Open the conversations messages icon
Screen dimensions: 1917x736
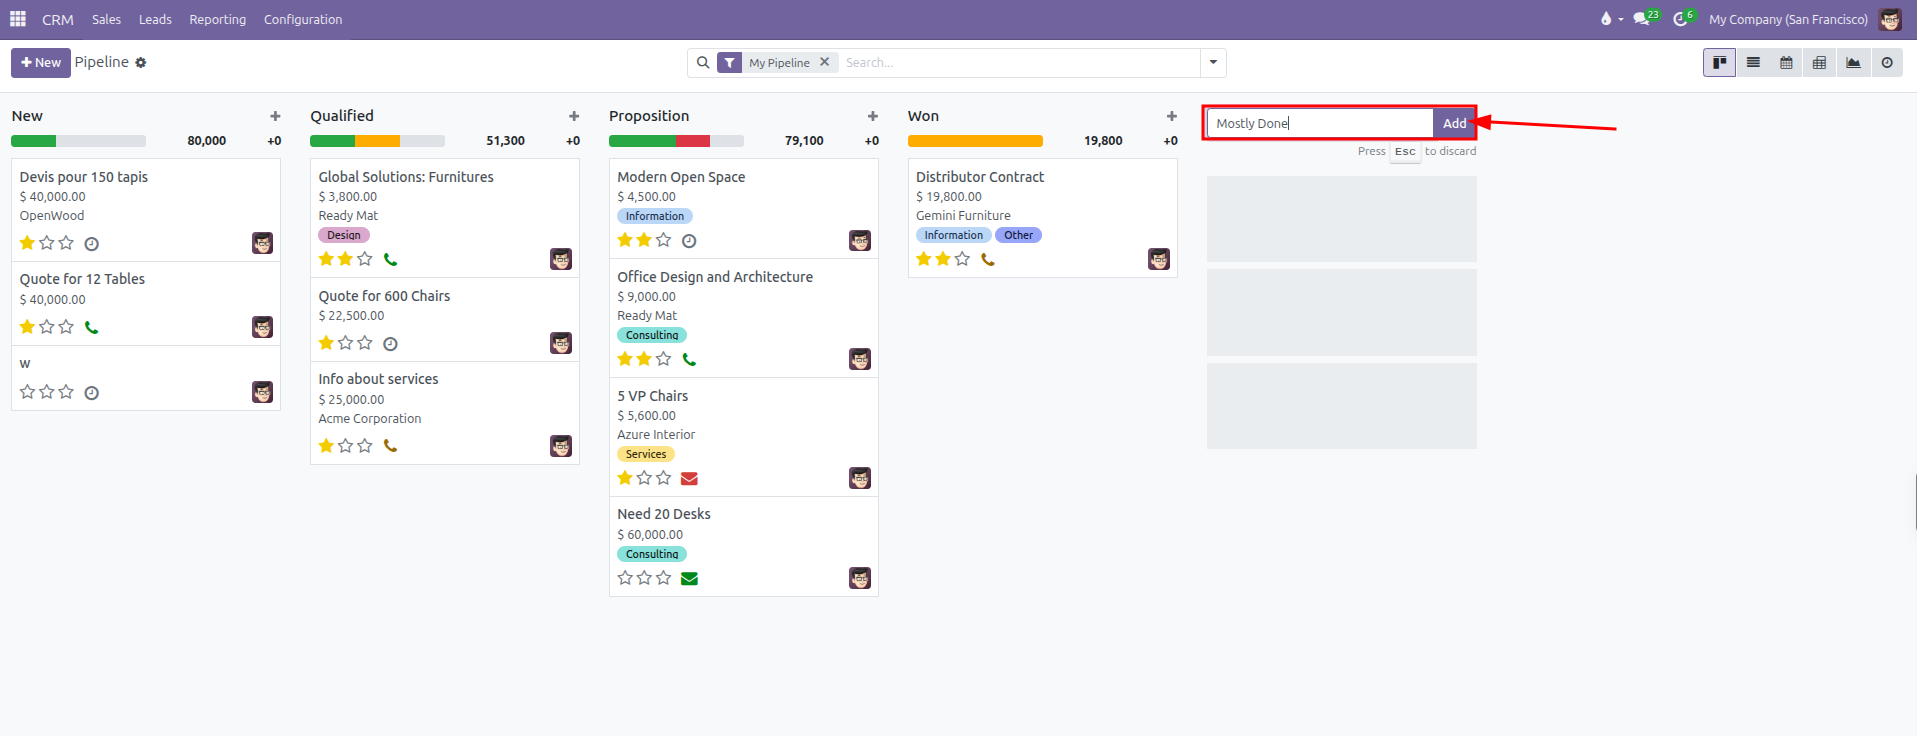(x=1641, y=19)
